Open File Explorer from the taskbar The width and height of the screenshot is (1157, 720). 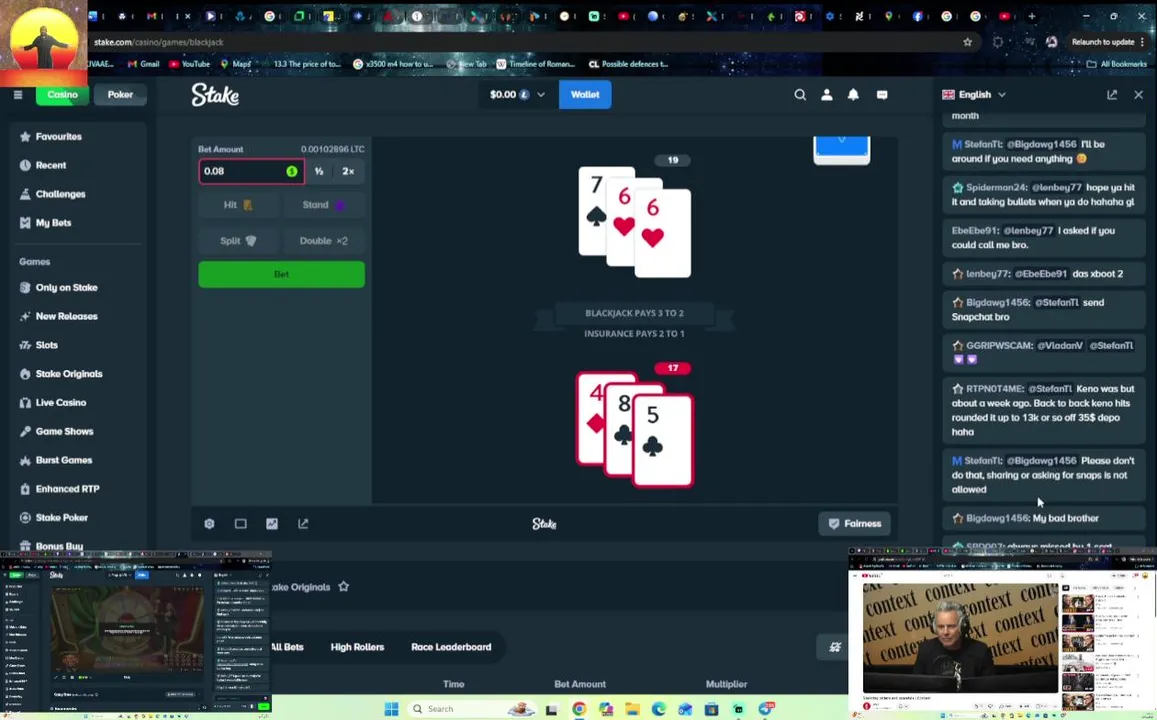tap(632, 709)
